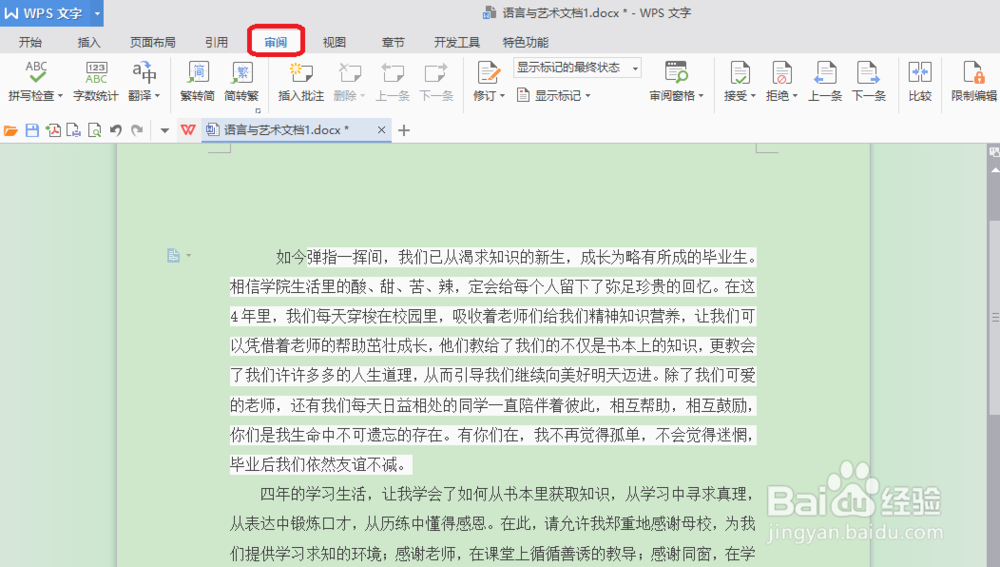Switch to the 开始 tab

(30, 42)
